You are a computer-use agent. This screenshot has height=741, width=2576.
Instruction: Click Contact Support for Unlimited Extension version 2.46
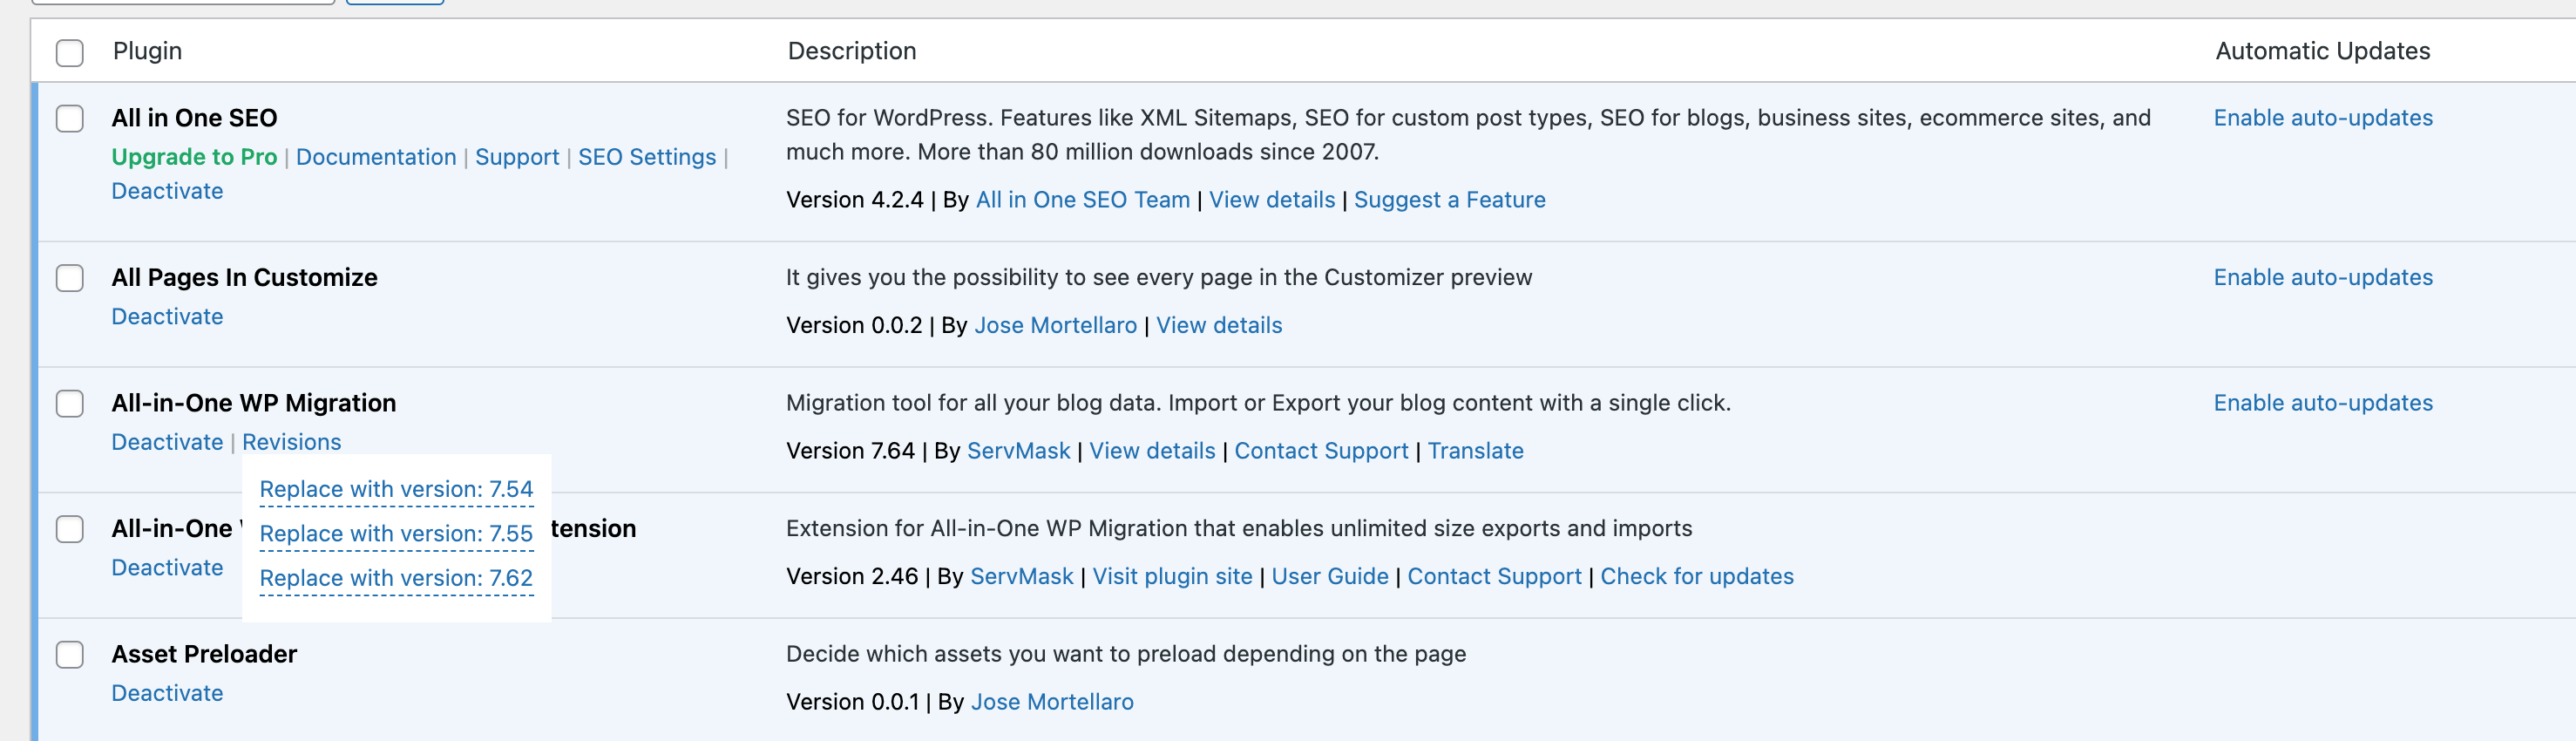(x=1494, y=576)
